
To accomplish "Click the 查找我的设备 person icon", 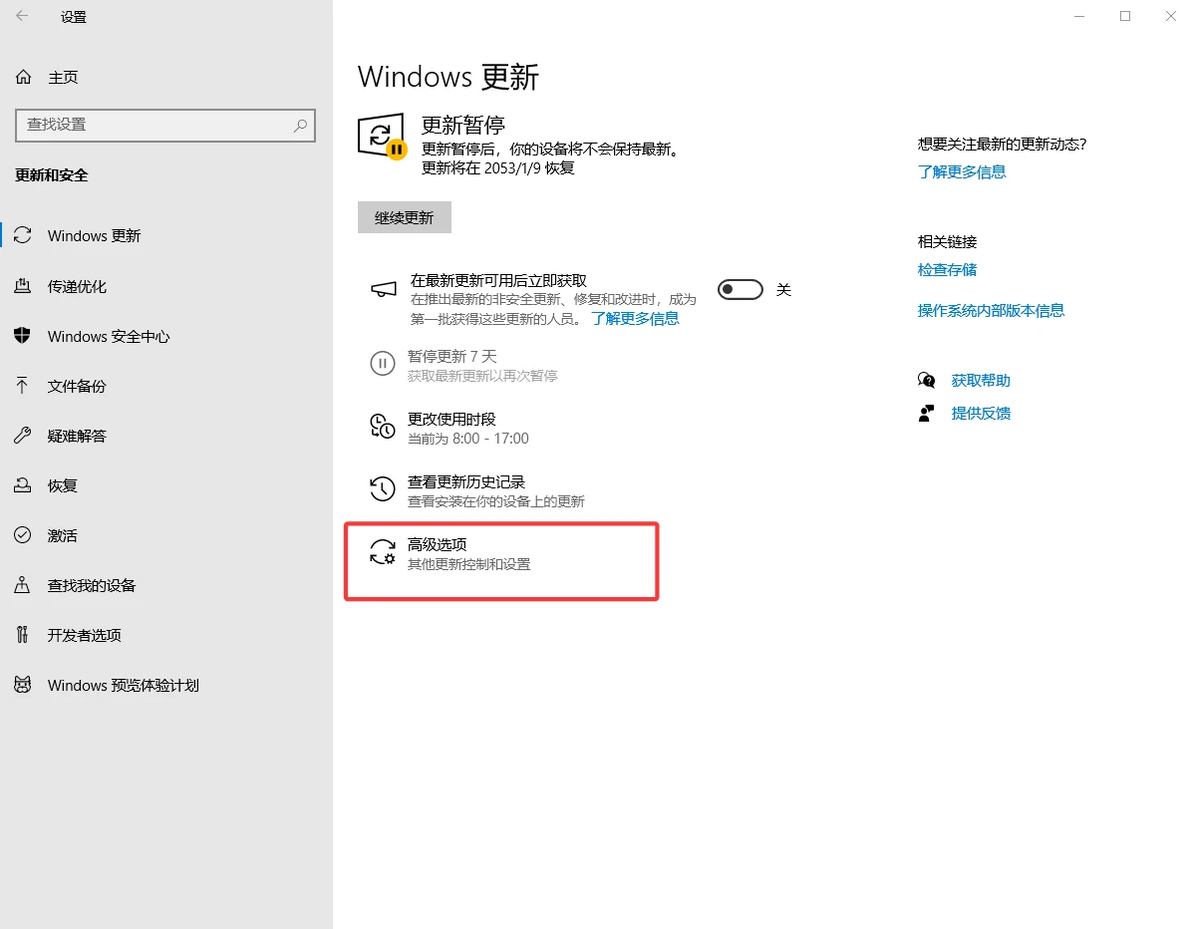I will (23, 585).
